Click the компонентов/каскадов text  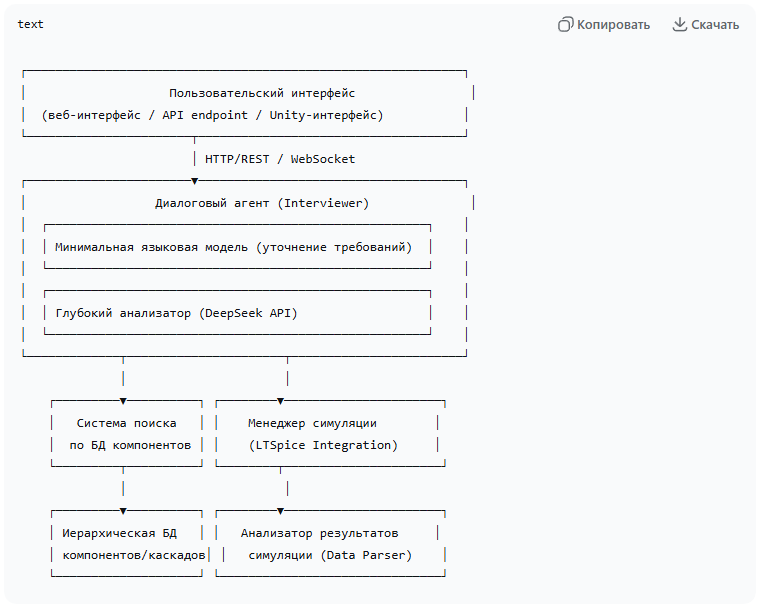133,555
